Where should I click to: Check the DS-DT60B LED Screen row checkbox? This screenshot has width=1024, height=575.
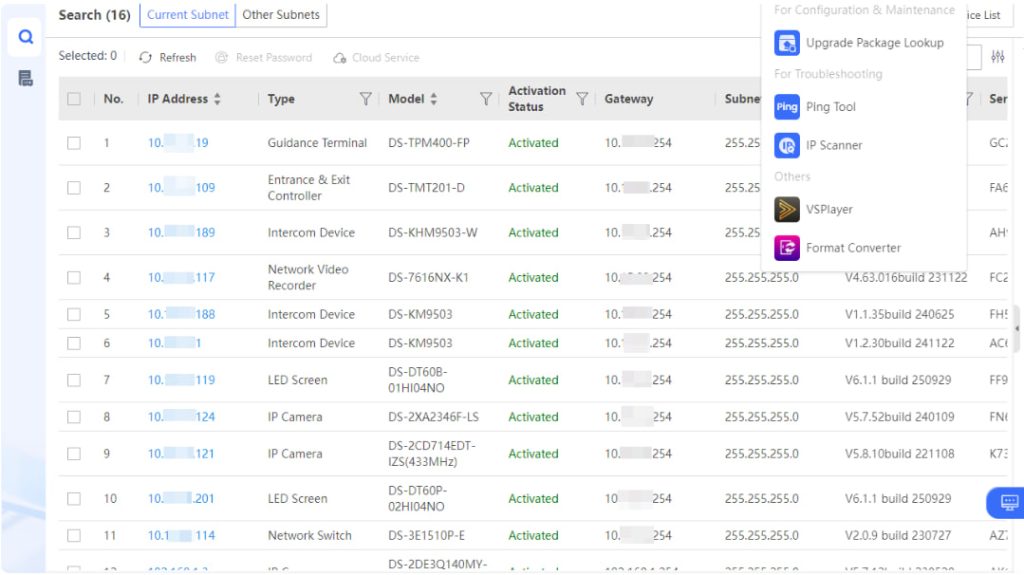coord(74,380)
